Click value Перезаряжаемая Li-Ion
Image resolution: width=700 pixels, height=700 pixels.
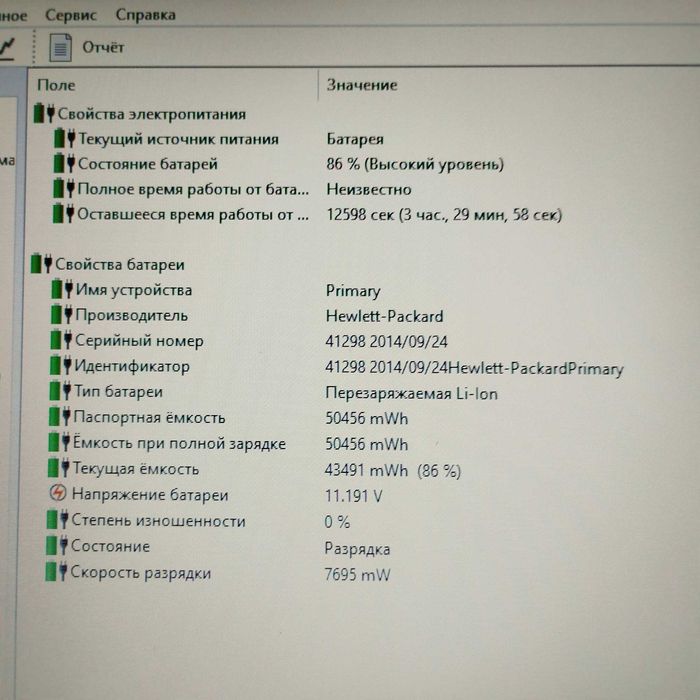(411, 394)
